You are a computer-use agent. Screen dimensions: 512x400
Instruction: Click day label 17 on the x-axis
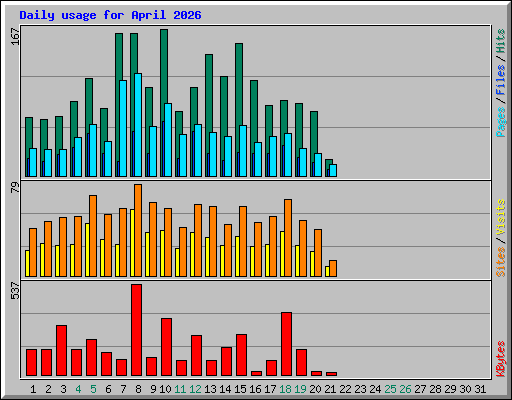click(x=270, y=389)
